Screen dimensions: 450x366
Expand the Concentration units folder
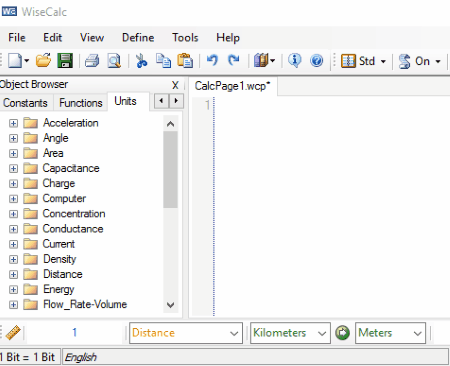(x=13, y=214)
